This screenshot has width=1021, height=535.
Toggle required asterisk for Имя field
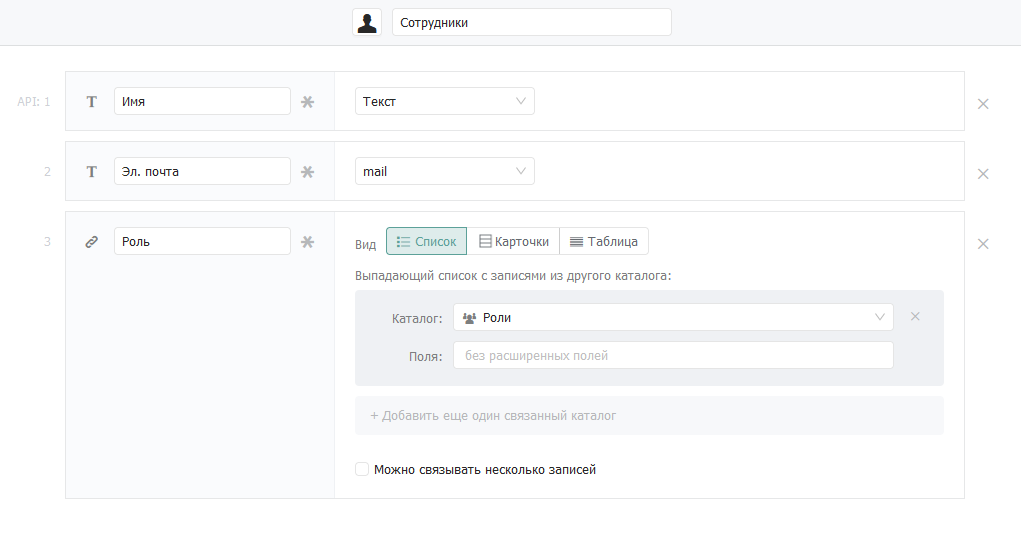click(307, 102)
